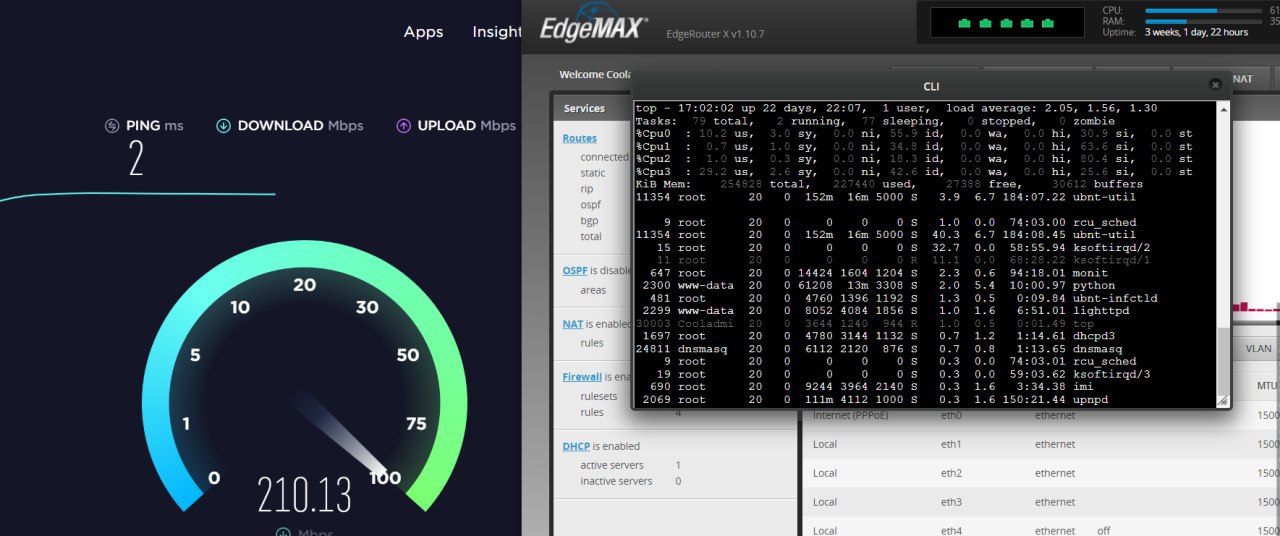This screenshot has height=536, width=1280.
Task: Open the Apps menu on Speedtest
Action: point(423,32)
